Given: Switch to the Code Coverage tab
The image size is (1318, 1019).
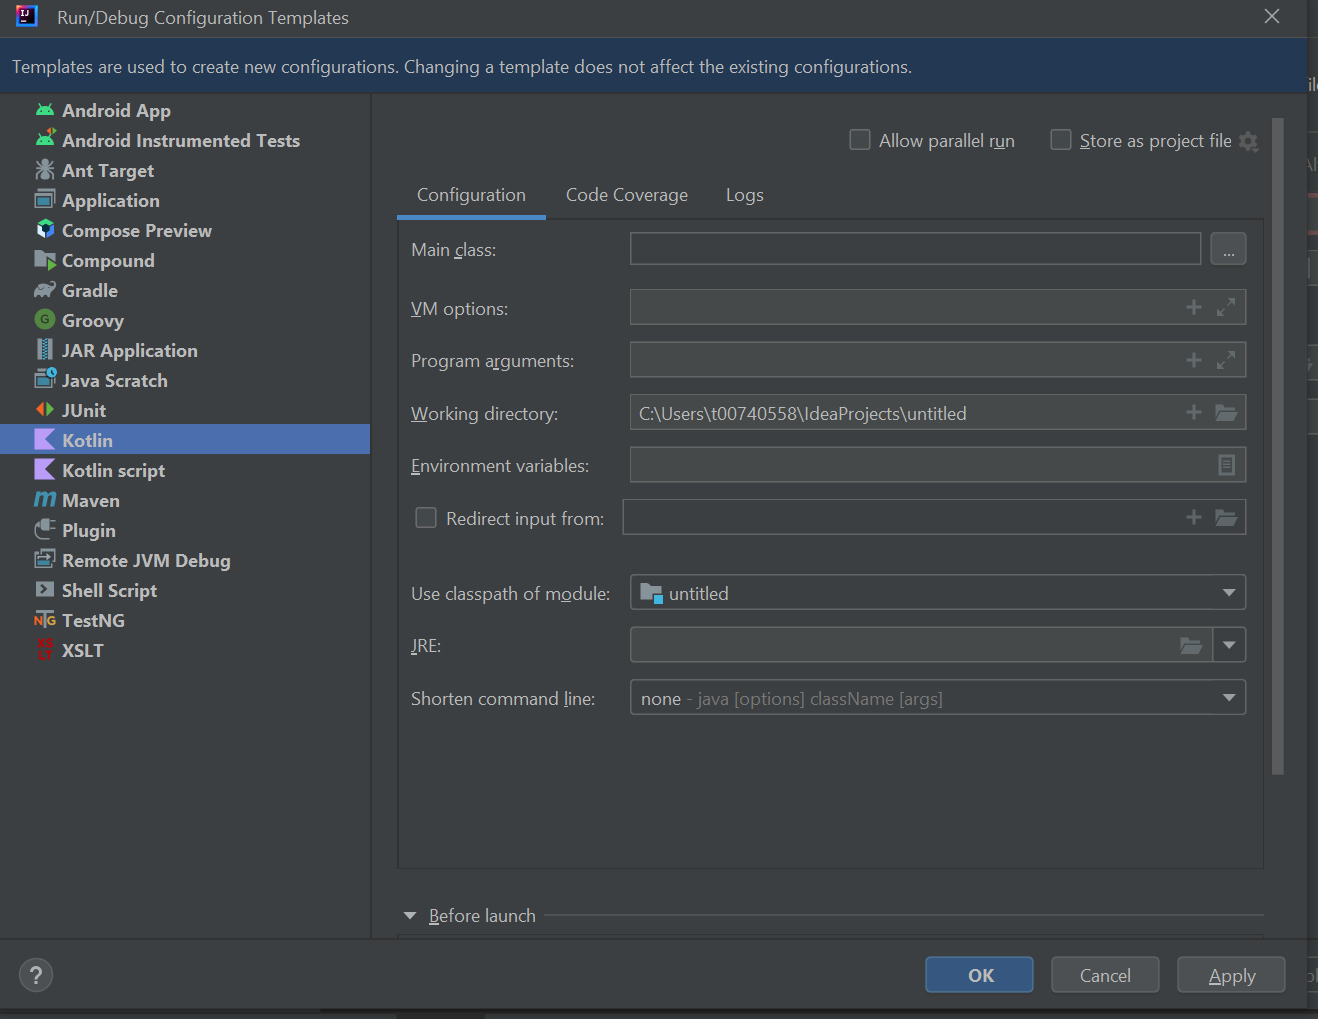Looking at the screenshot, I should point(627,195).
